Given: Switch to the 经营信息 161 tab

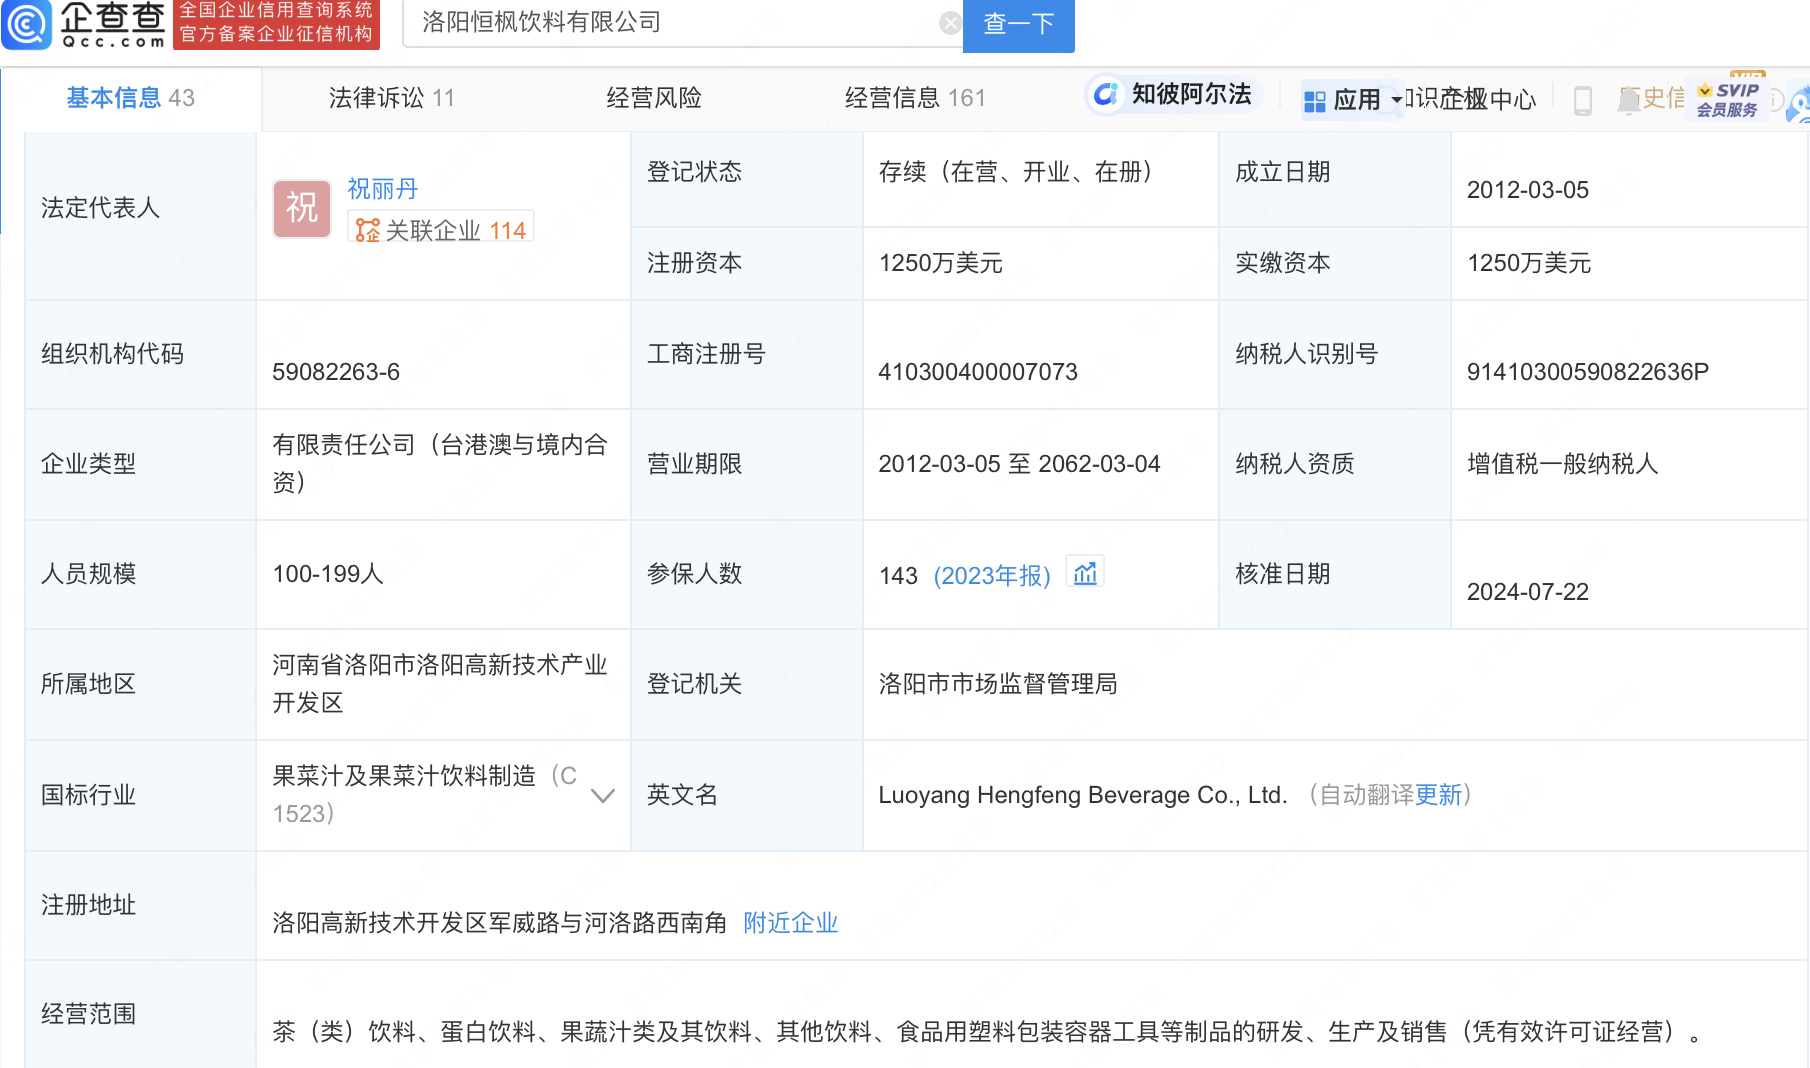Looking at the screenshot, I should 915,98.
